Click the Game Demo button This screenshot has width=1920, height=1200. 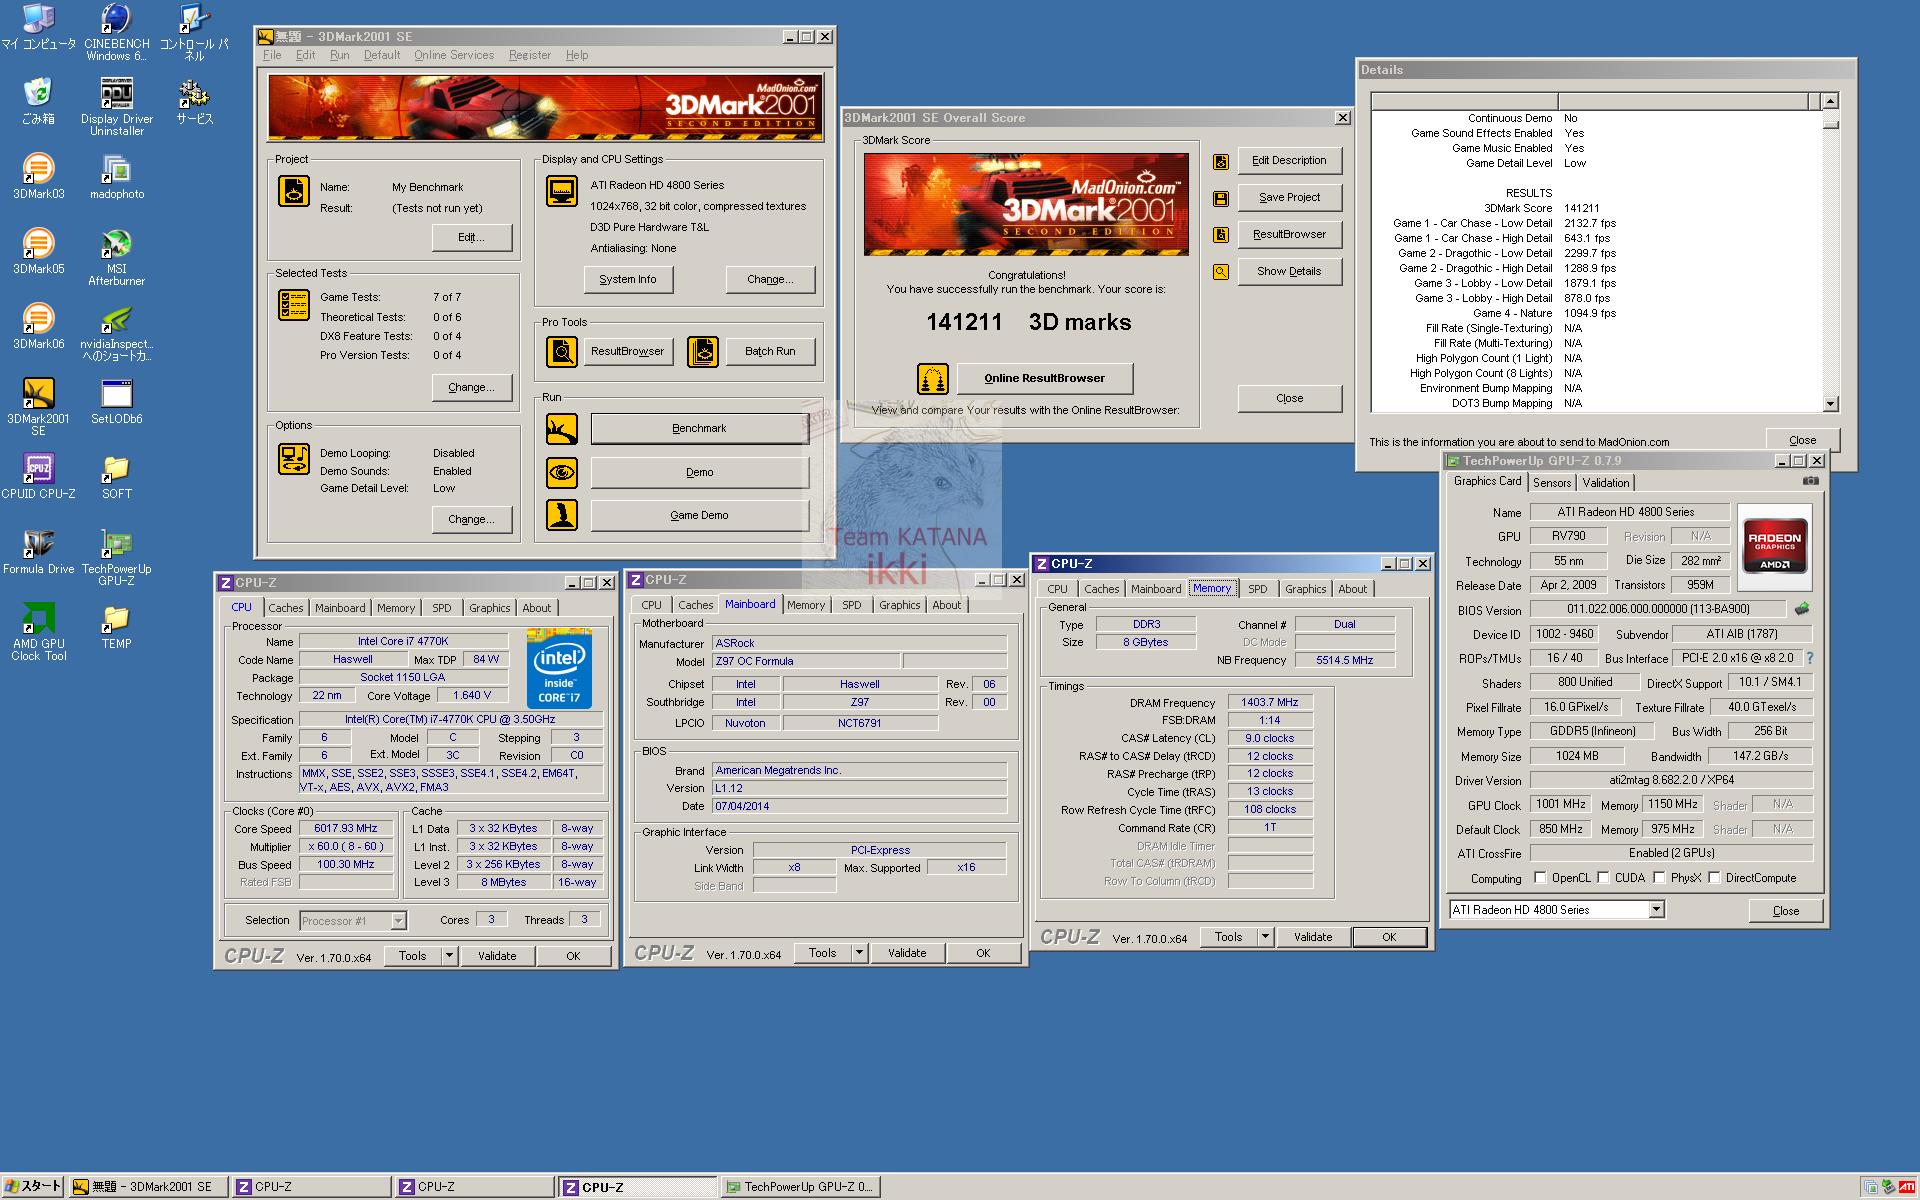click(x=699, y=515)
